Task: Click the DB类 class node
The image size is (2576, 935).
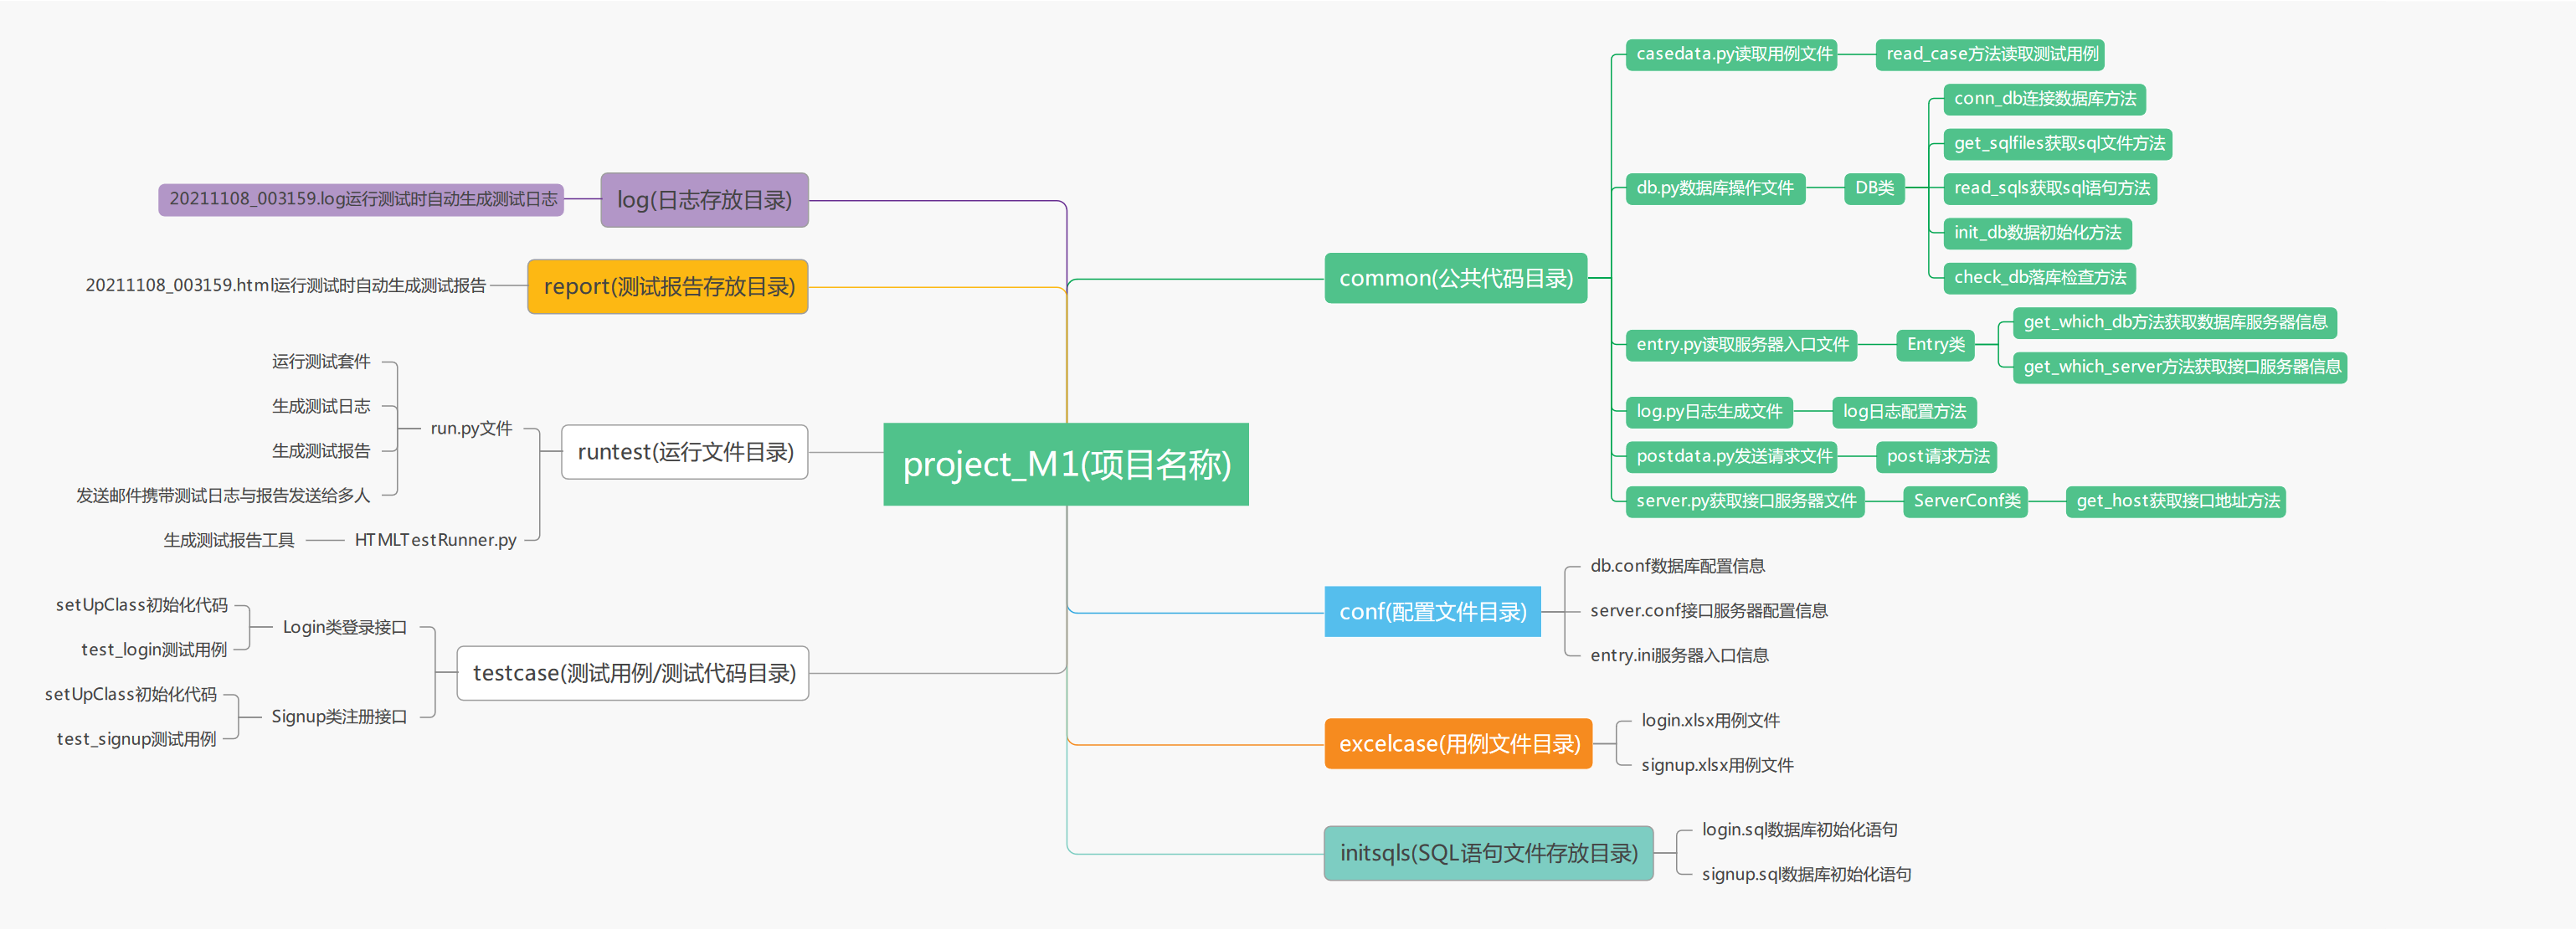Action: (1874, 188)
